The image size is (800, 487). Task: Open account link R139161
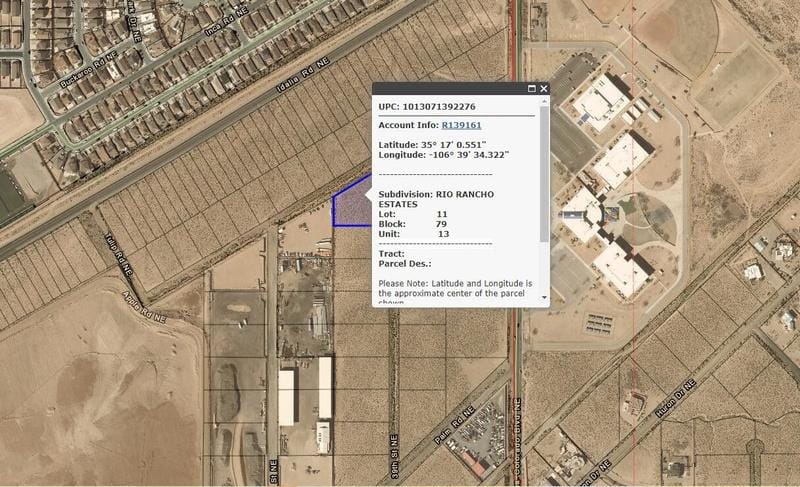(461, 125)
